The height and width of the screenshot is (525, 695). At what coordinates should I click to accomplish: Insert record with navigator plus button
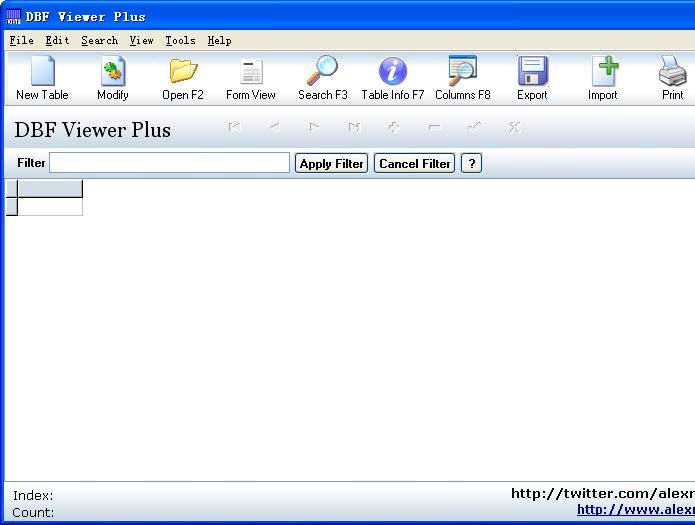[394, 128]
